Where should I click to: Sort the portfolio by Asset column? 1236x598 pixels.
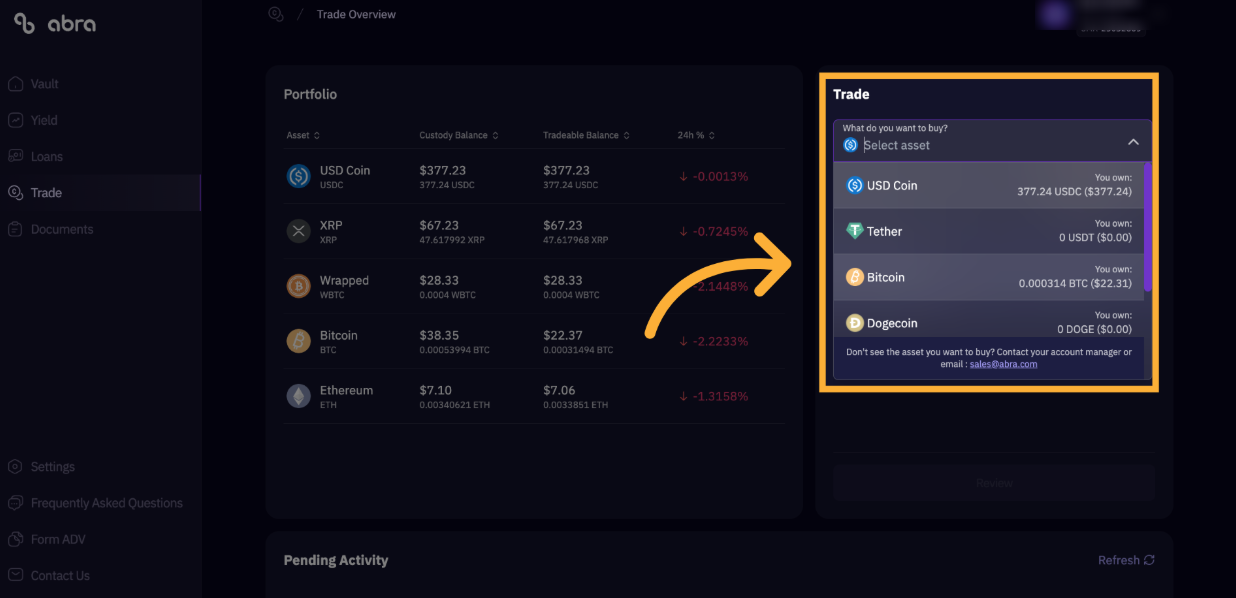tap(303, 135)
